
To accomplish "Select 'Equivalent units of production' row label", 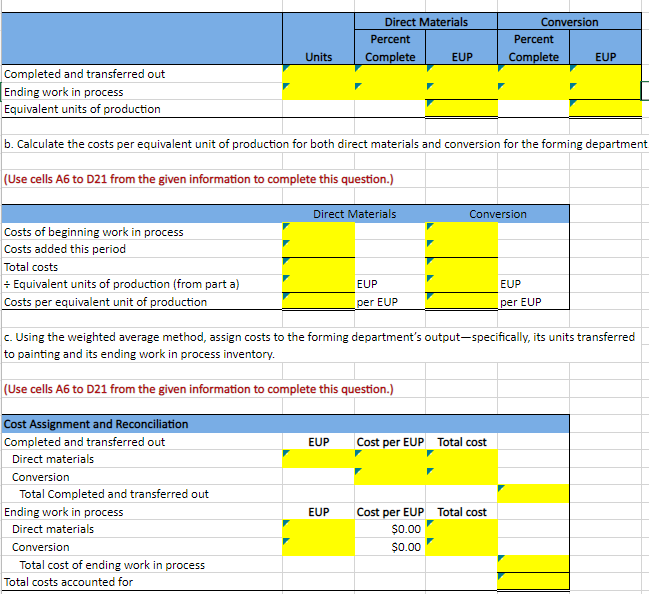I will [x=82, y=109].
